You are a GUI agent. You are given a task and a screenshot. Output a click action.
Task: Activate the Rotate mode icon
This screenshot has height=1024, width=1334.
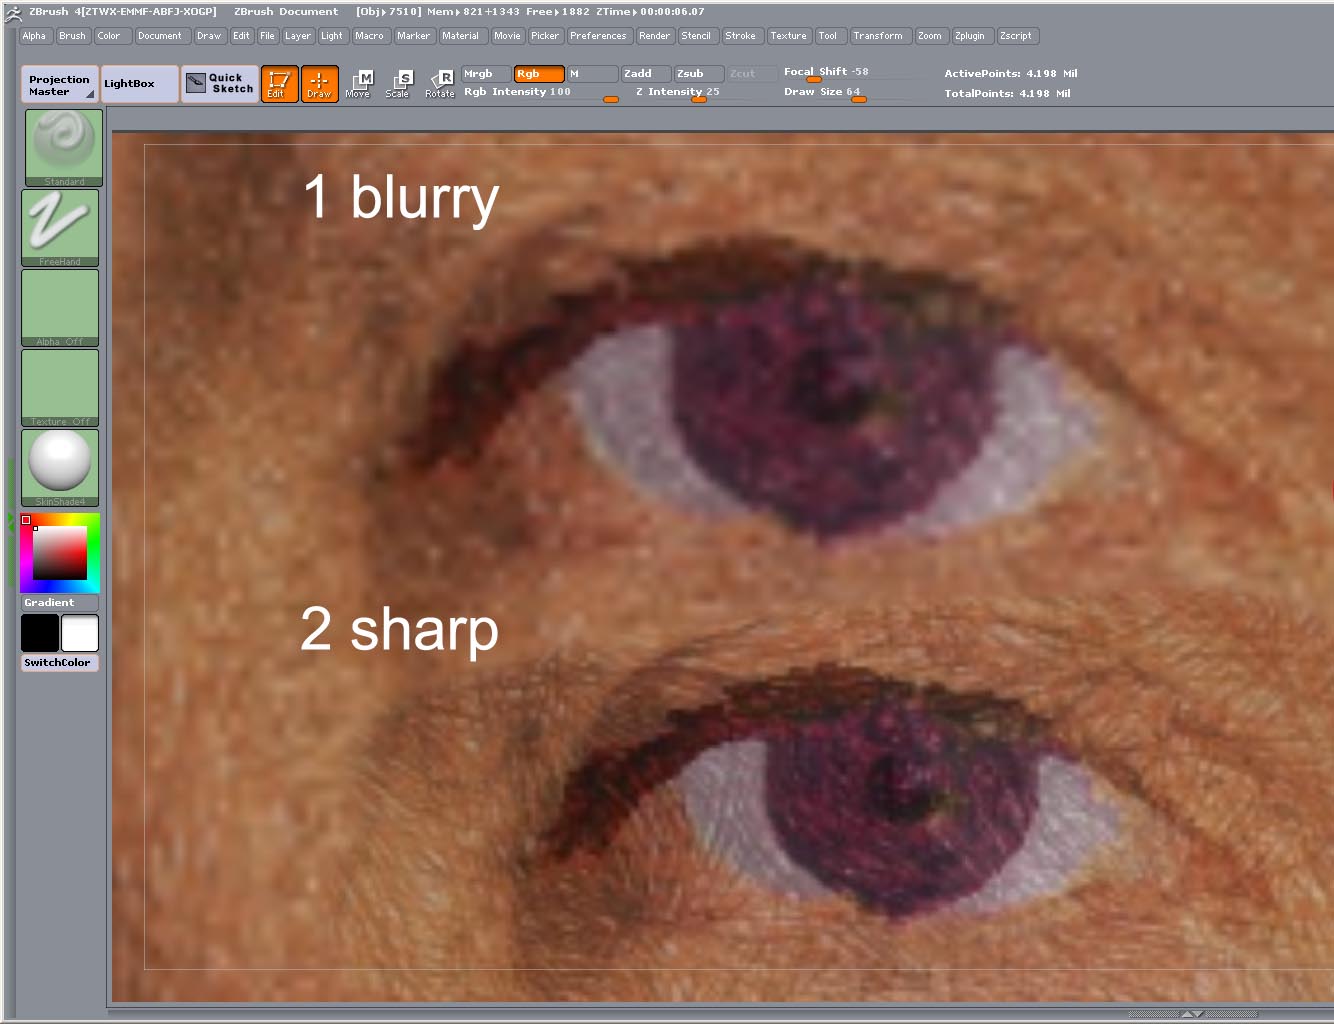tap(439, 83)
